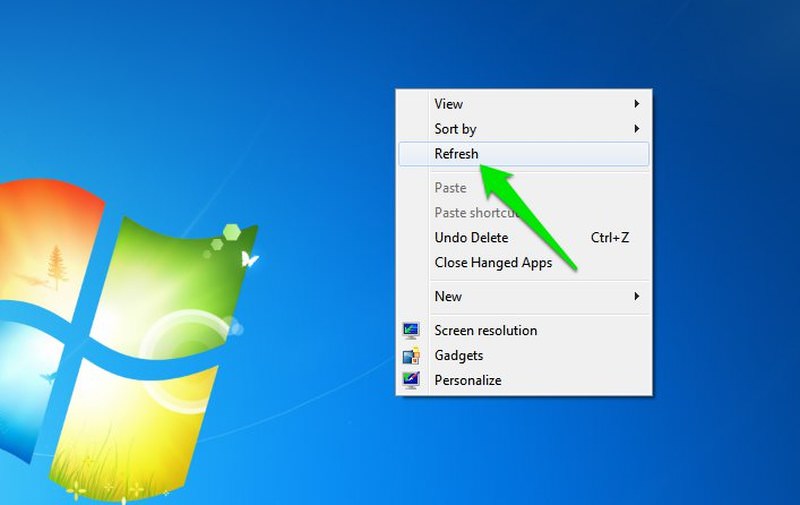Click the Gadgets icon in context menu

coord(411,356)
